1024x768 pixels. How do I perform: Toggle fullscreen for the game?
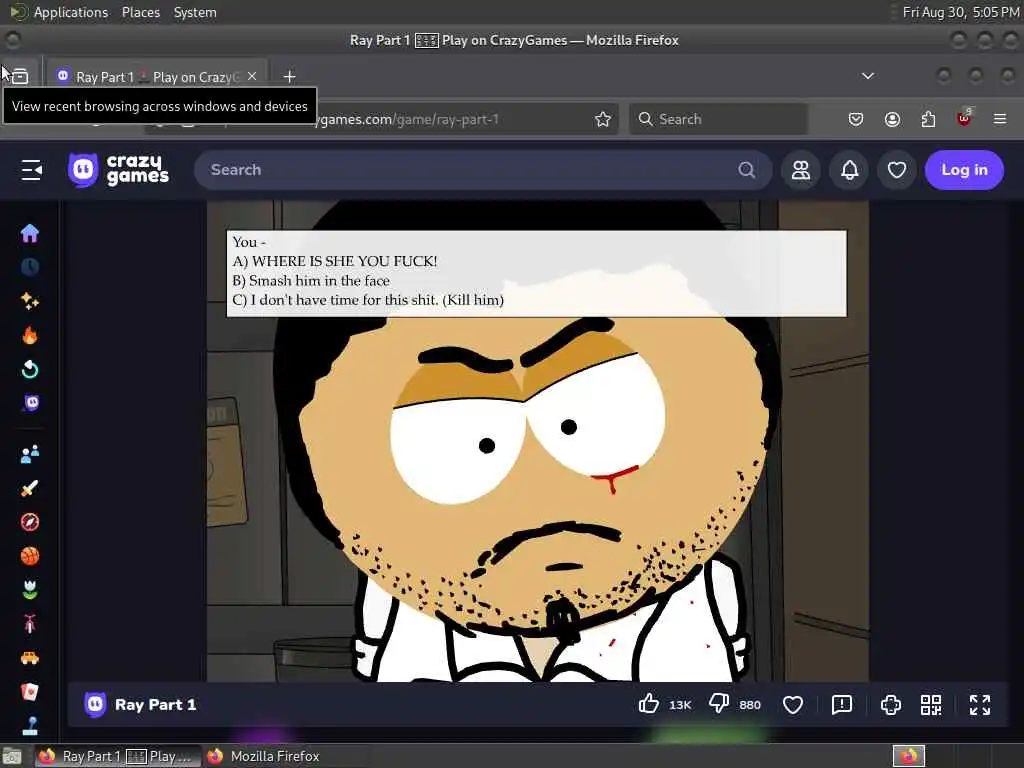point(980,705)
